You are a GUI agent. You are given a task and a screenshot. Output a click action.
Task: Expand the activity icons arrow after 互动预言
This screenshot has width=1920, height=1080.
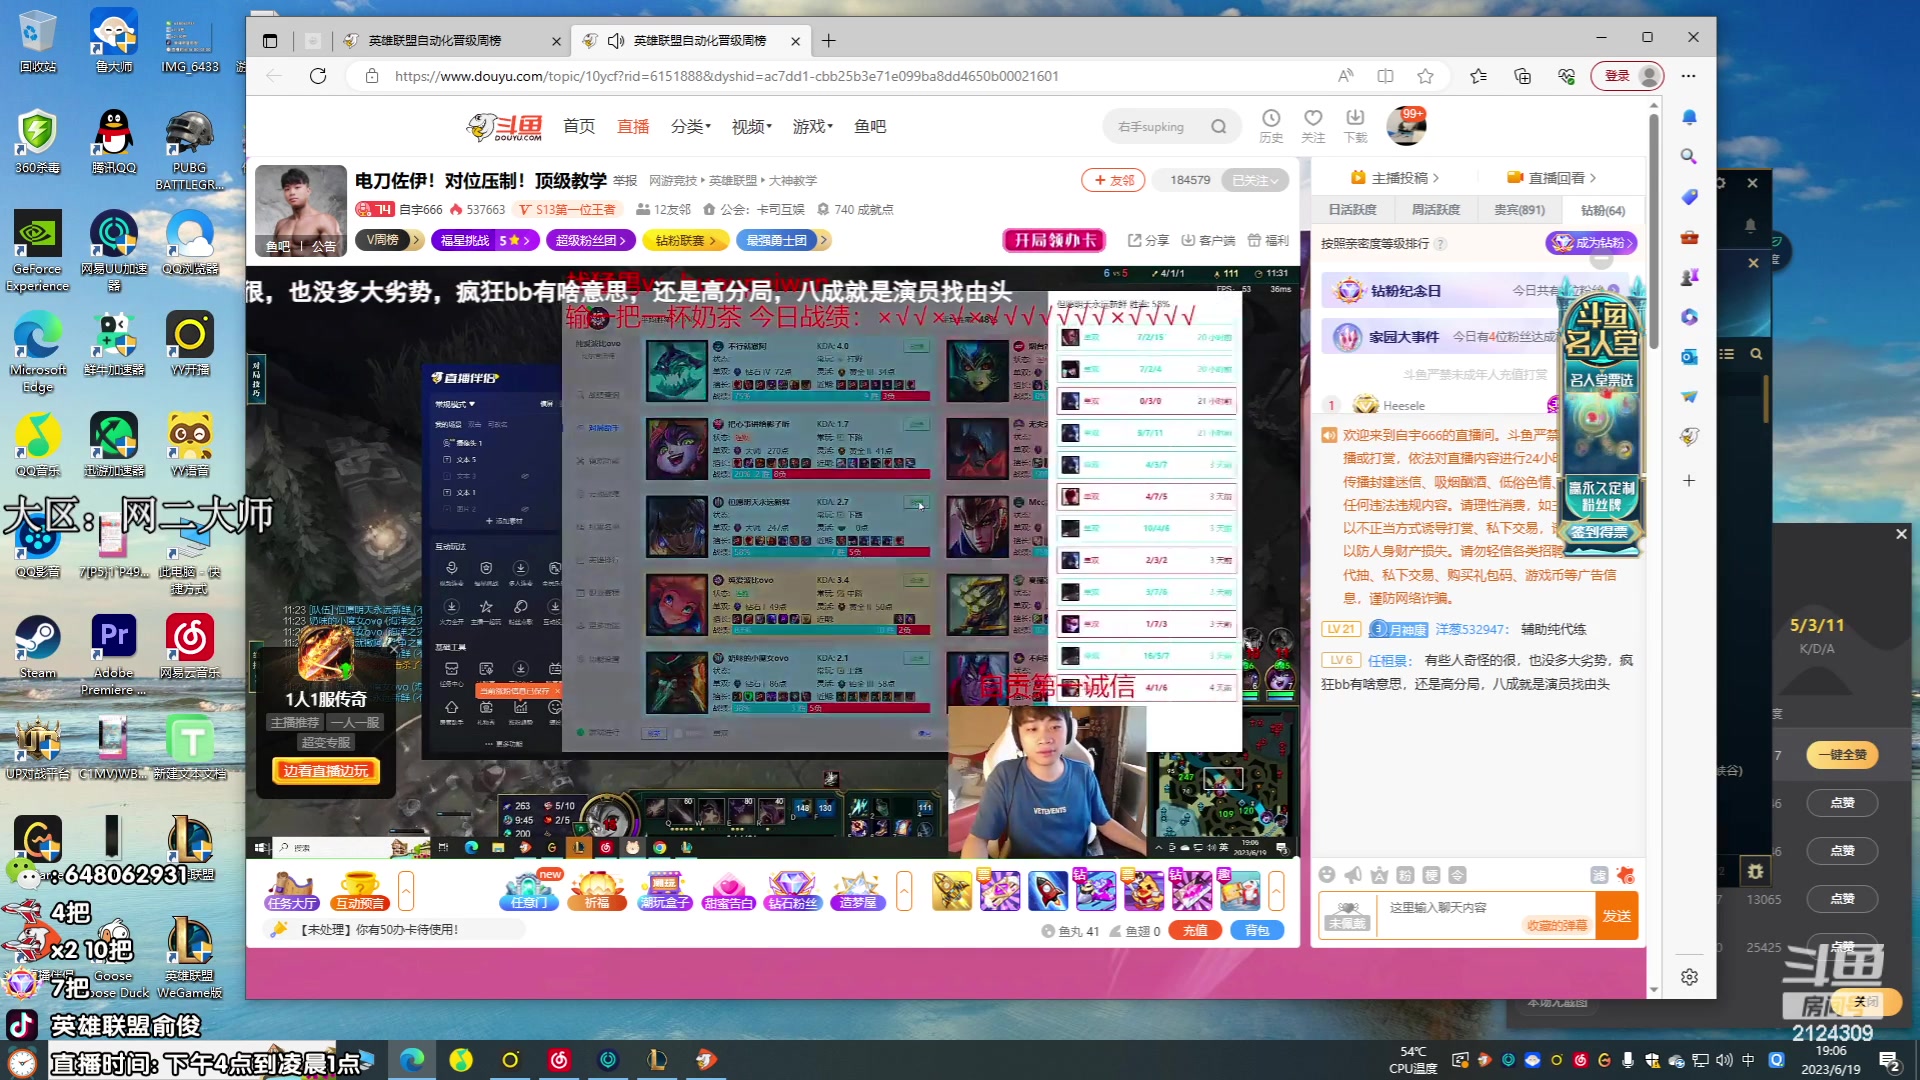point(405,890)
